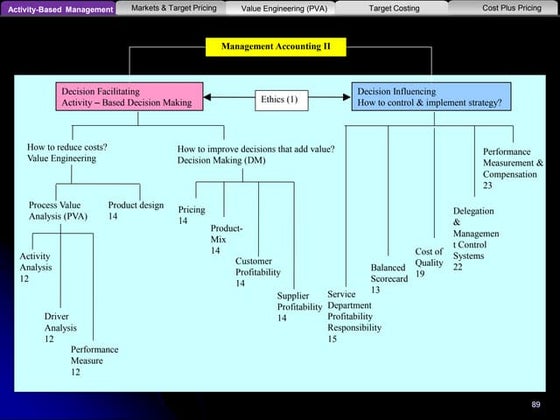Select the Balanced Scorecard 13 node
This screenshot has width=560, height=420.
[389, 279]
